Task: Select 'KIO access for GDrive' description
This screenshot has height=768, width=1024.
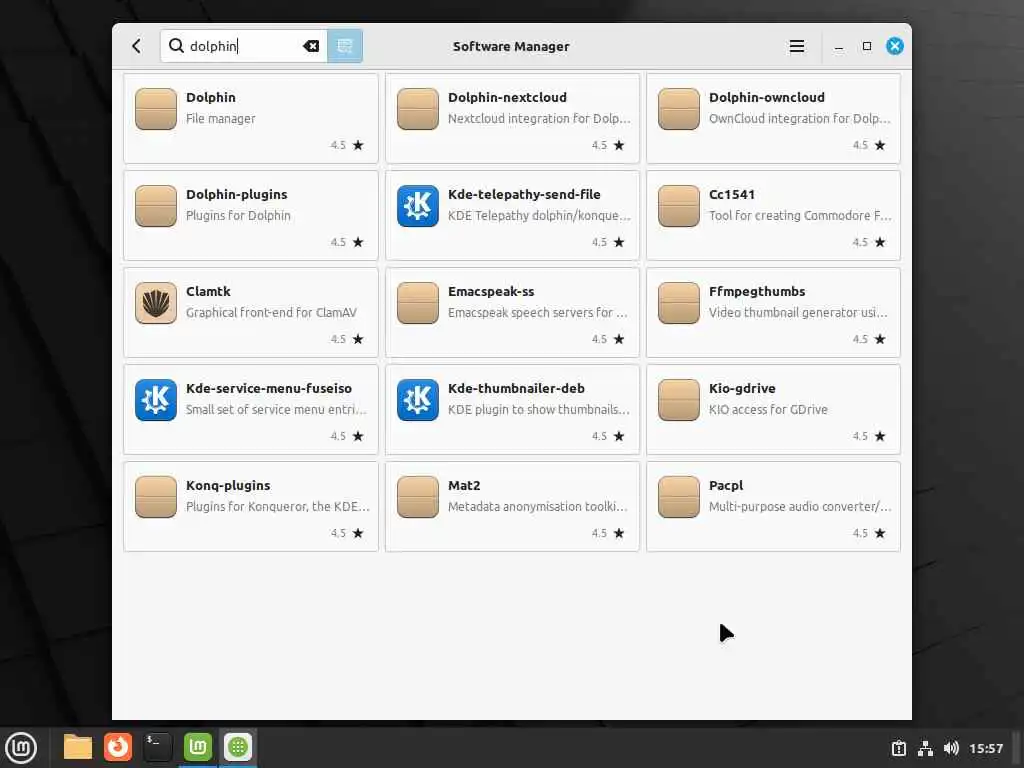Action: pos(768,409)
